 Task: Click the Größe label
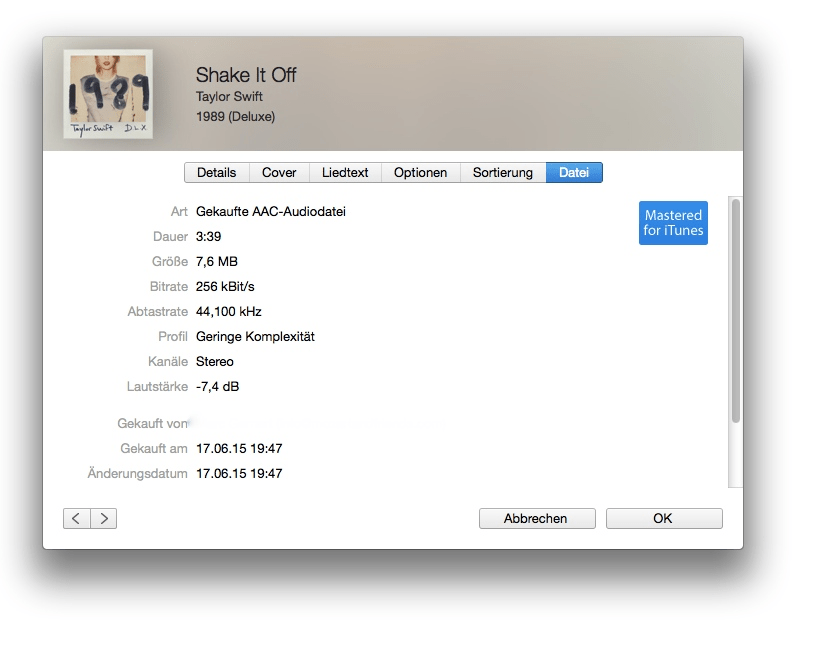tap(170, 262)
